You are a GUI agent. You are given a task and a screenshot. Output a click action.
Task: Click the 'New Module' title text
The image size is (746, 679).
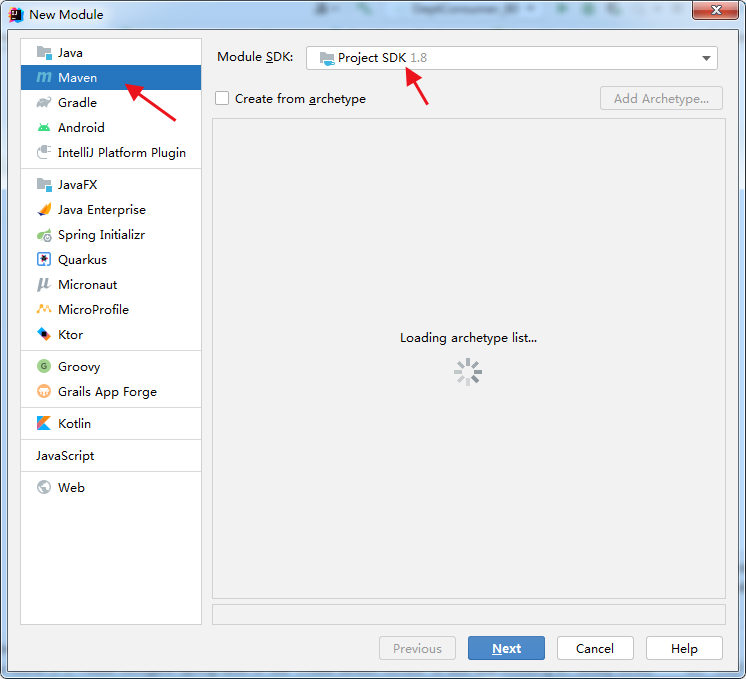pos(66,15)
